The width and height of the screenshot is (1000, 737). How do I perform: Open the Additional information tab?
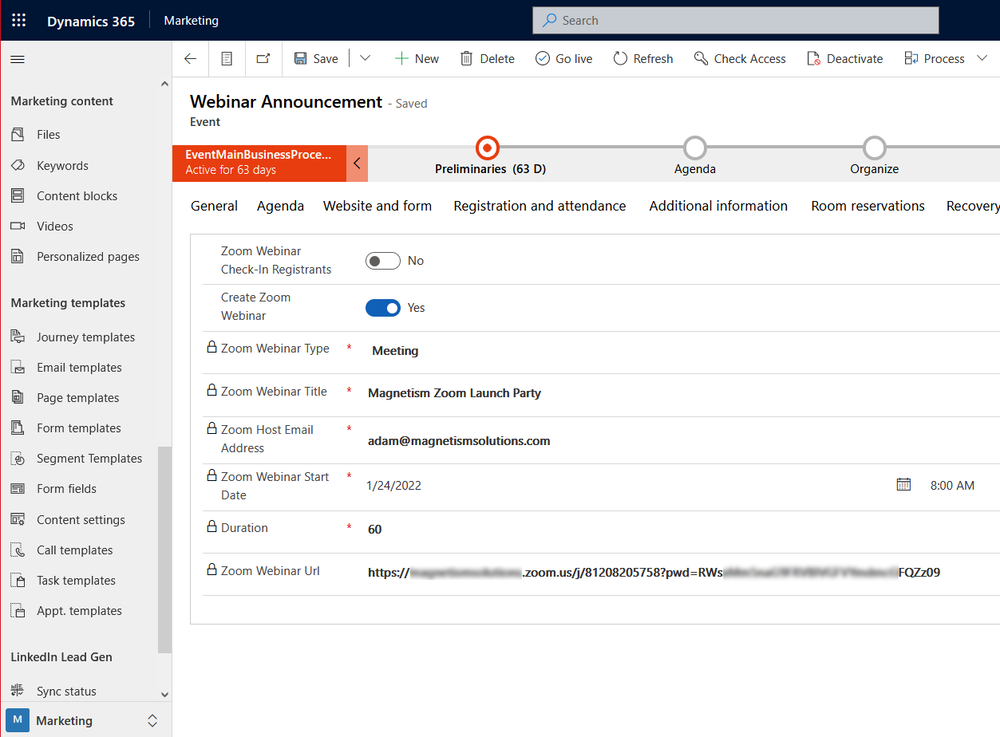click(x=718, y=206)
